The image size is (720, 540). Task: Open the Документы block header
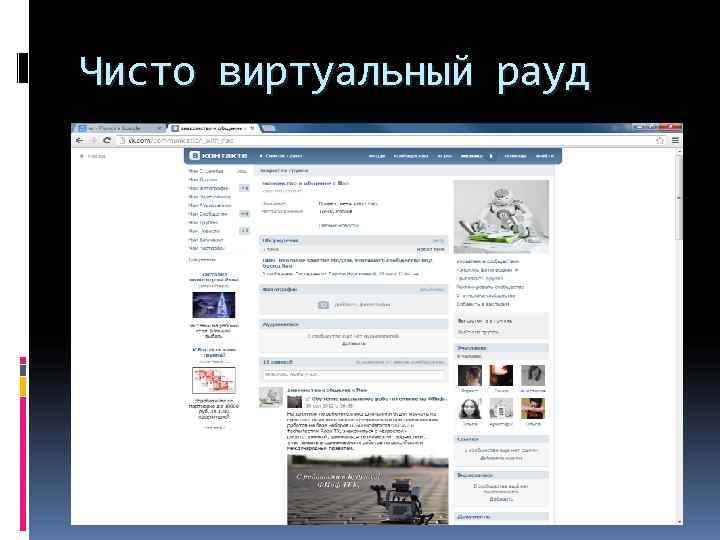click(501, 517)
